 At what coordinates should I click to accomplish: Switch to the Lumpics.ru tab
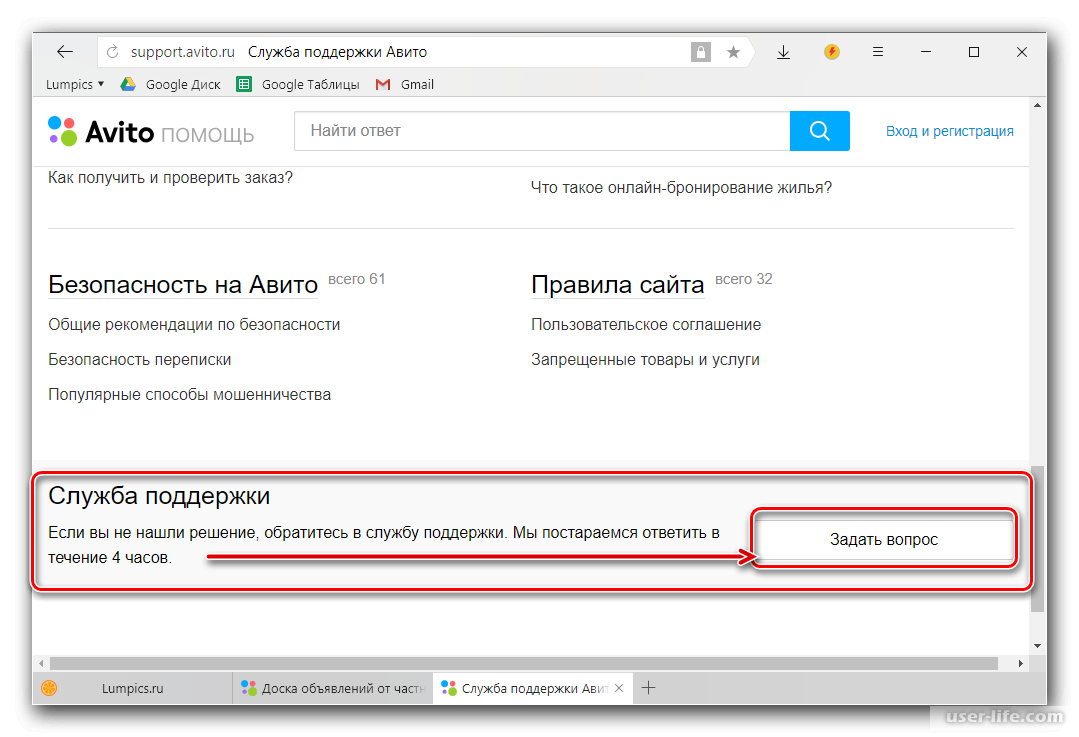[132, 688]
